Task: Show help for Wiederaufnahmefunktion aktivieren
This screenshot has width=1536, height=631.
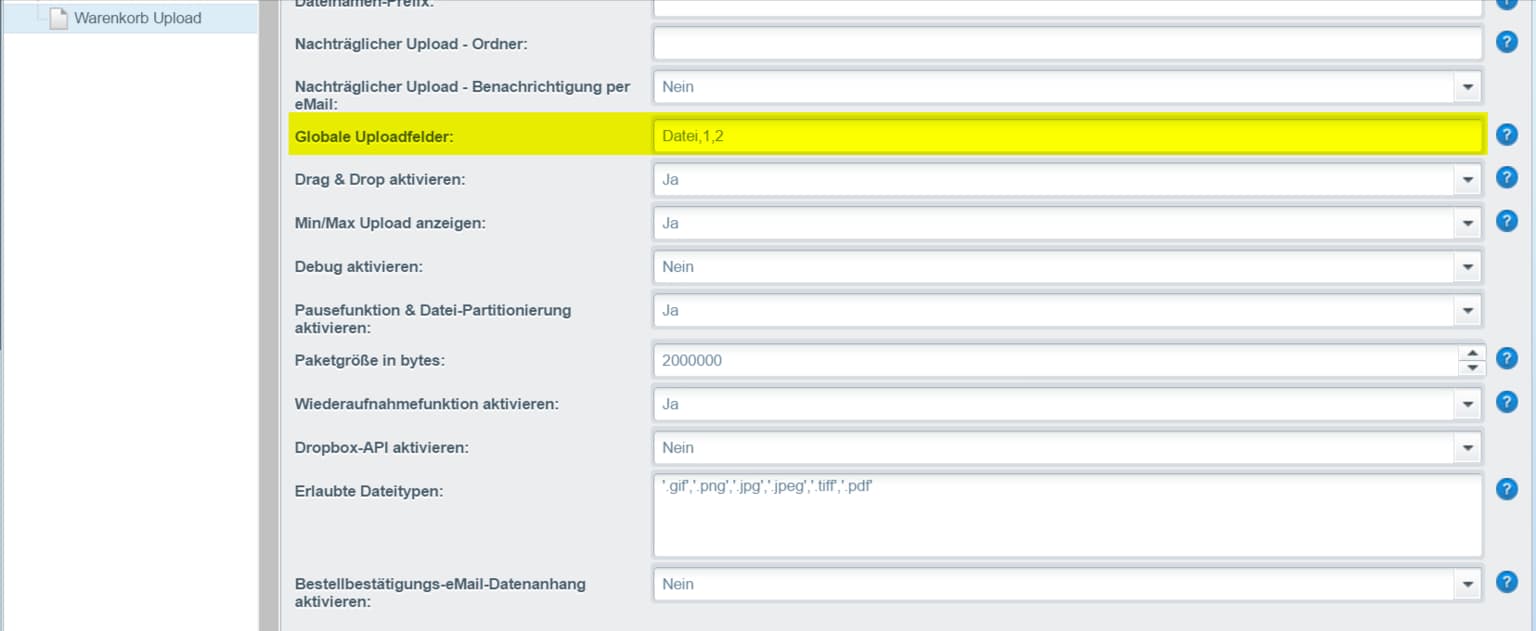Action: point(1506,402)
